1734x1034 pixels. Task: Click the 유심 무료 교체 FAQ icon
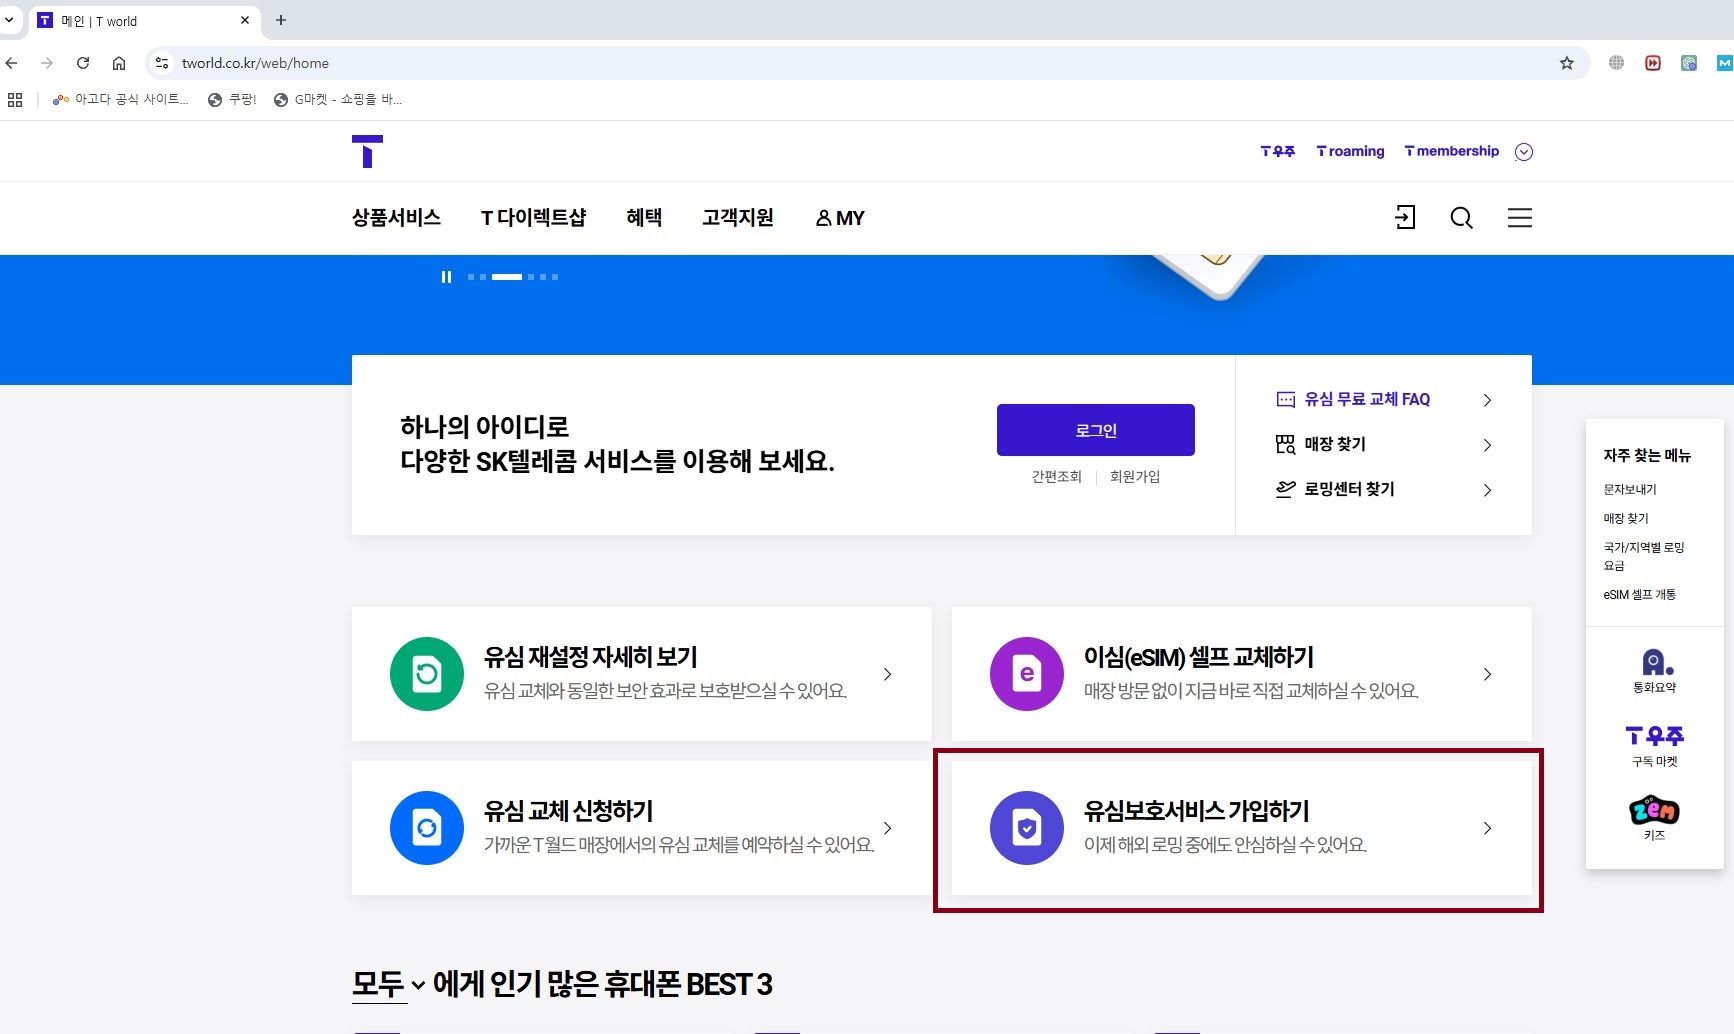(x=1285, y=399)
